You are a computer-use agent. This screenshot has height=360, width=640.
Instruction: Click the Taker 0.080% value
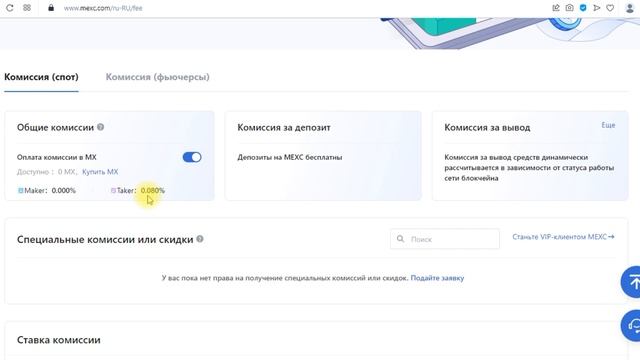[x=153, y=190]
